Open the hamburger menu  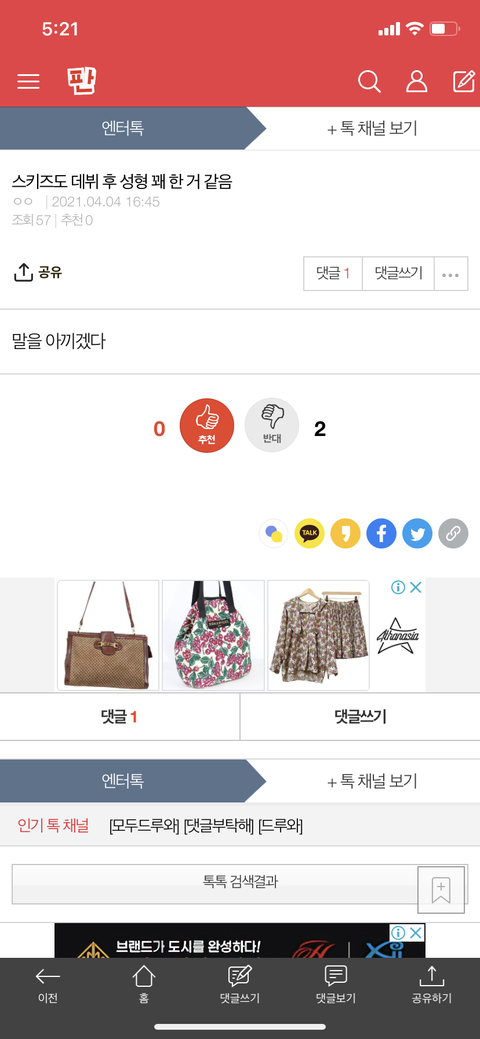(29, 82)
